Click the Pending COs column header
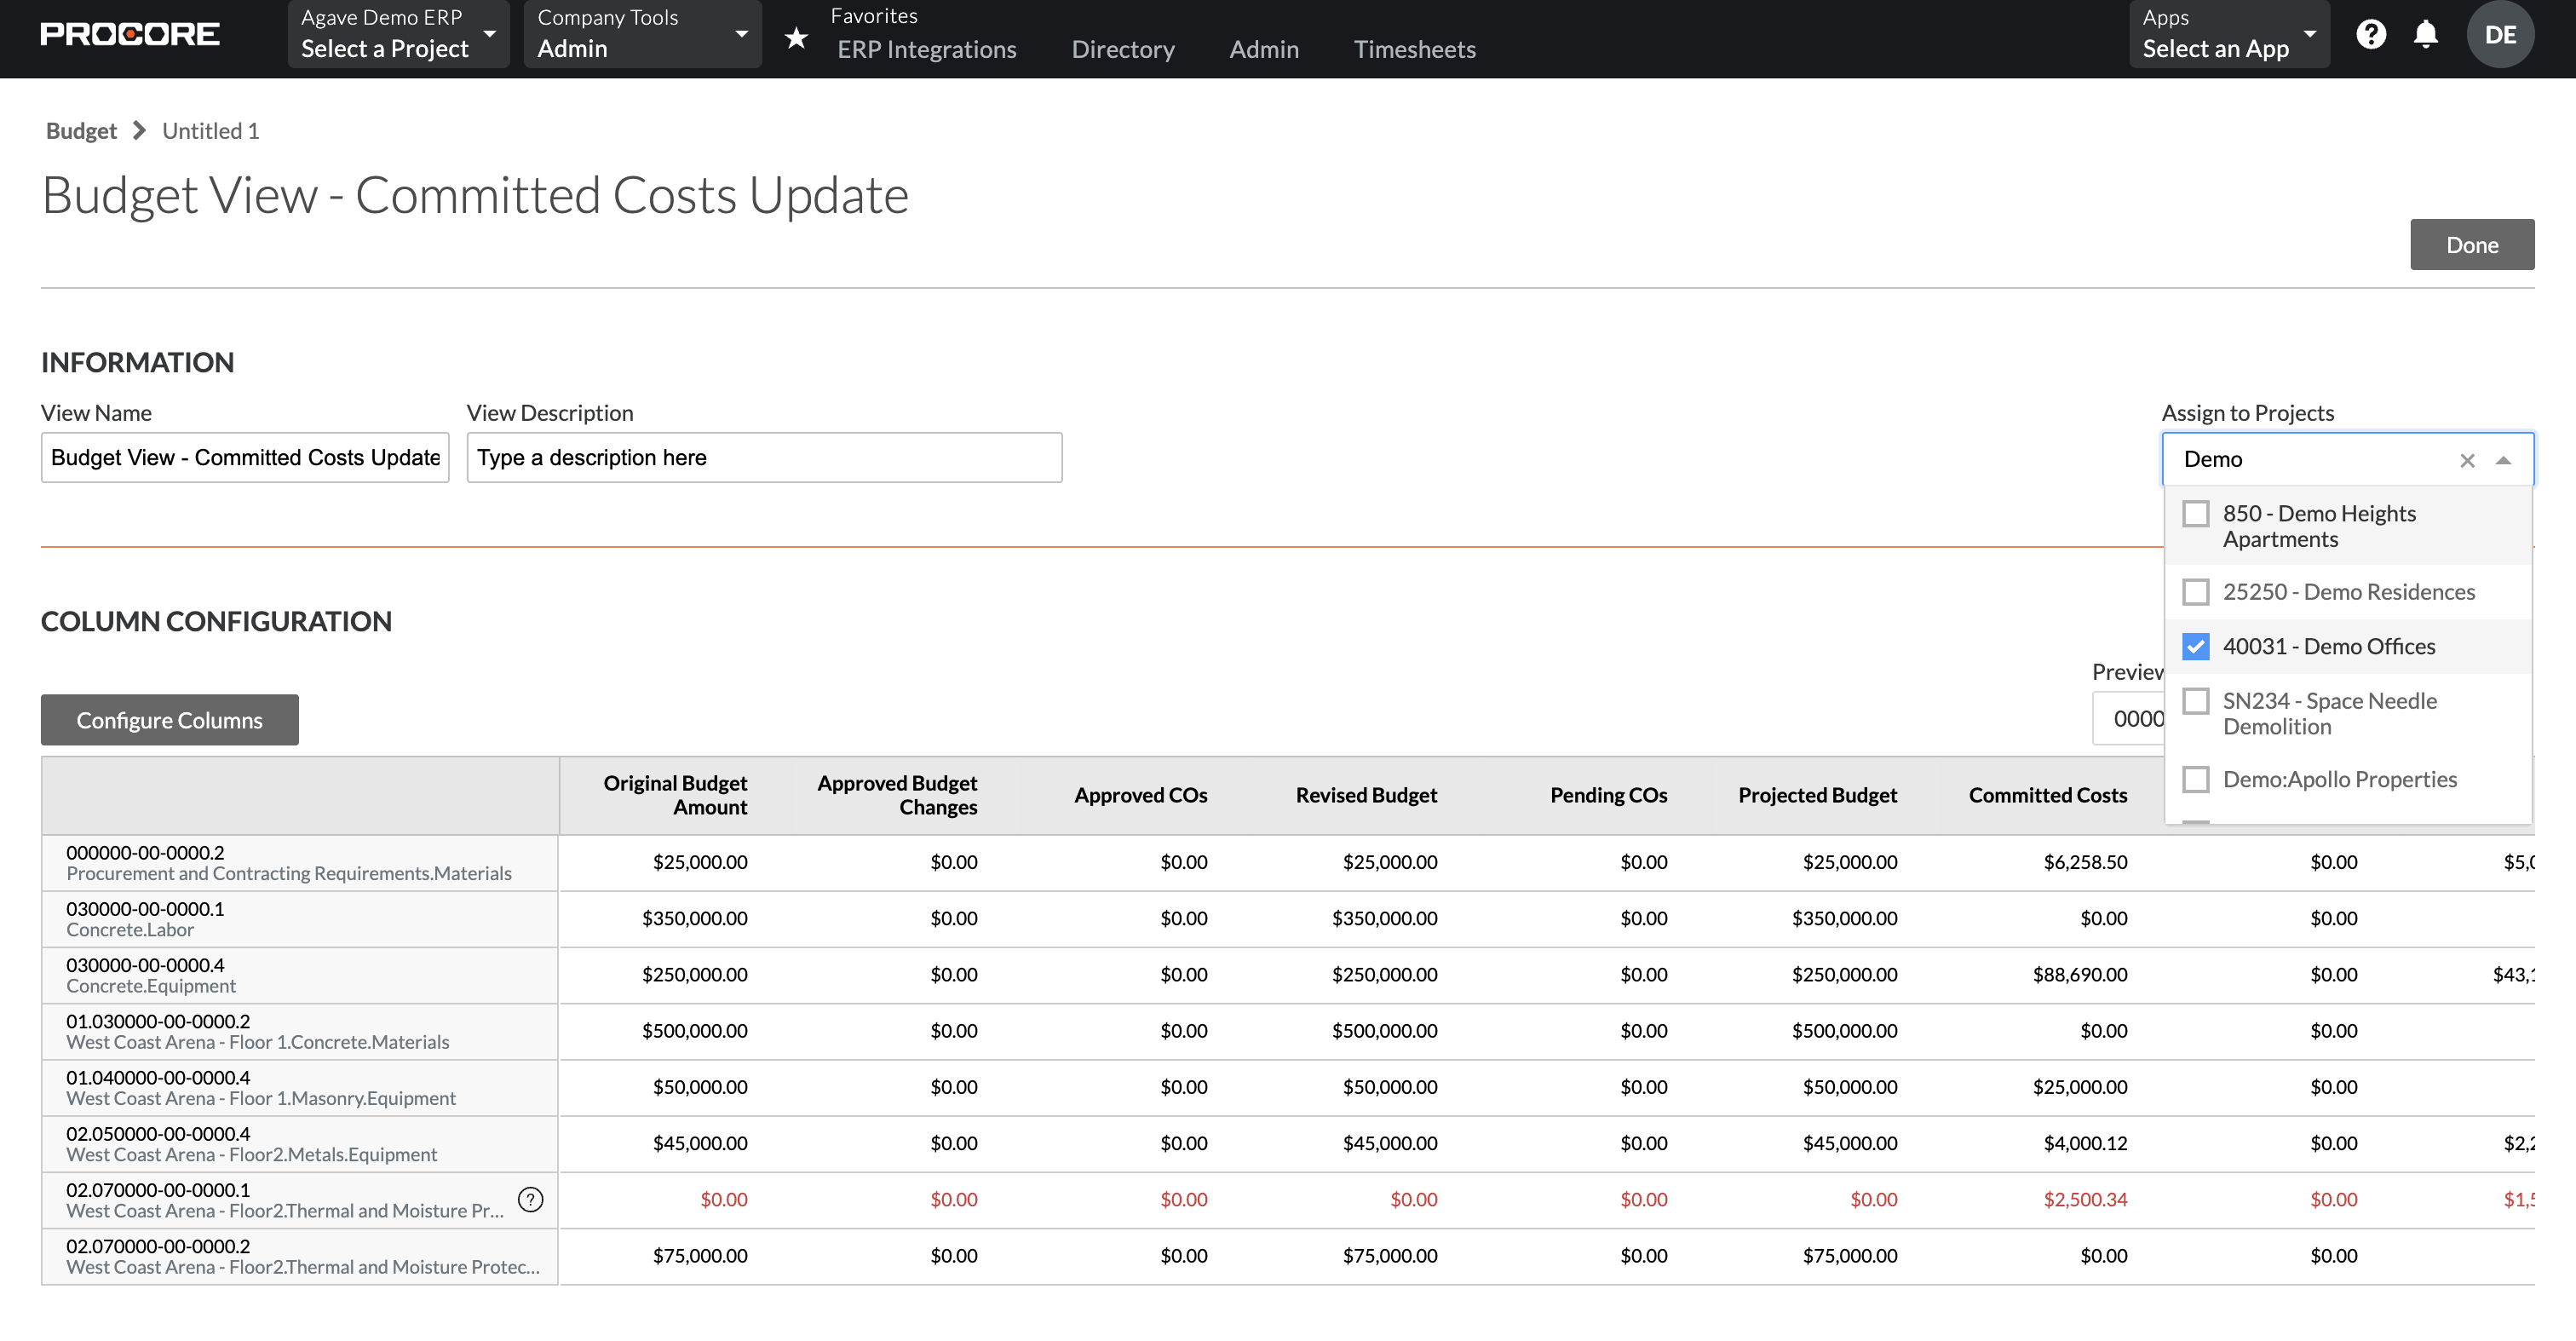 [1608, 795]
